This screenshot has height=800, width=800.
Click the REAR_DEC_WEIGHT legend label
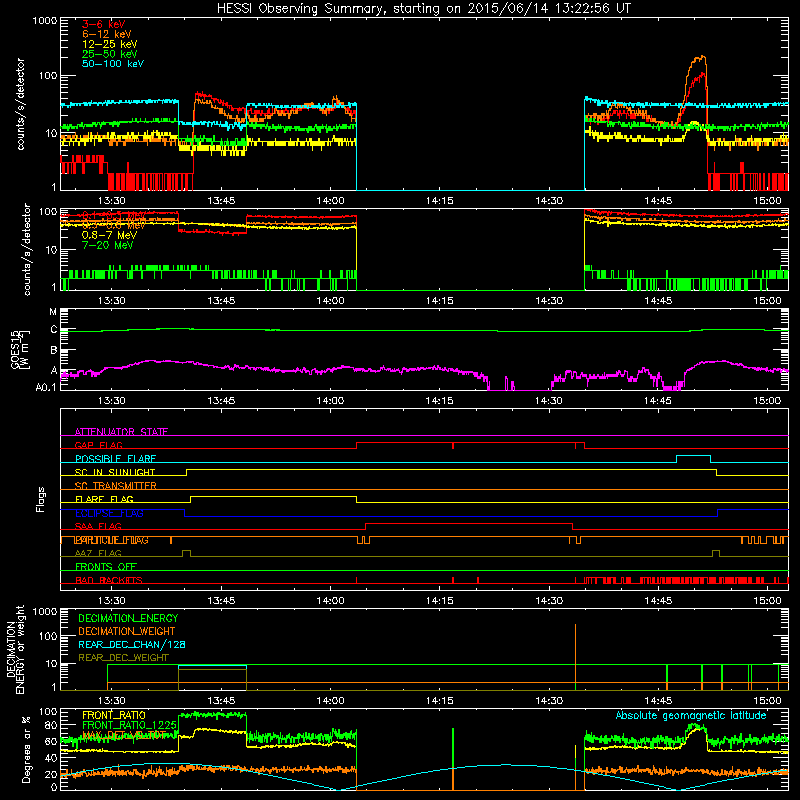pyautogui.click(x=123, y=658)
